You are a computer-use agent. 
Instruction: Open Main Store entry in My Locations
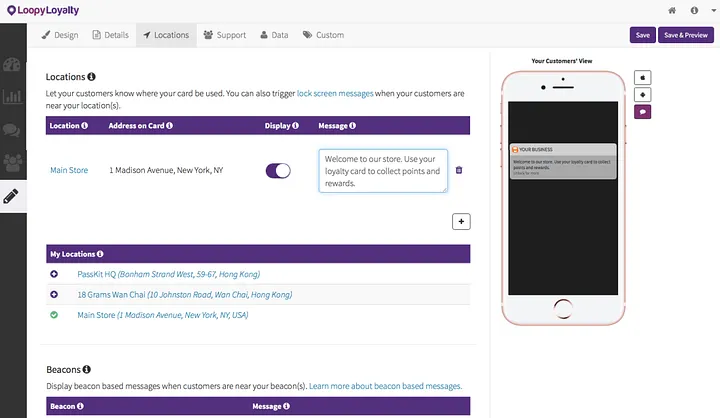click(x=163, y=315)
